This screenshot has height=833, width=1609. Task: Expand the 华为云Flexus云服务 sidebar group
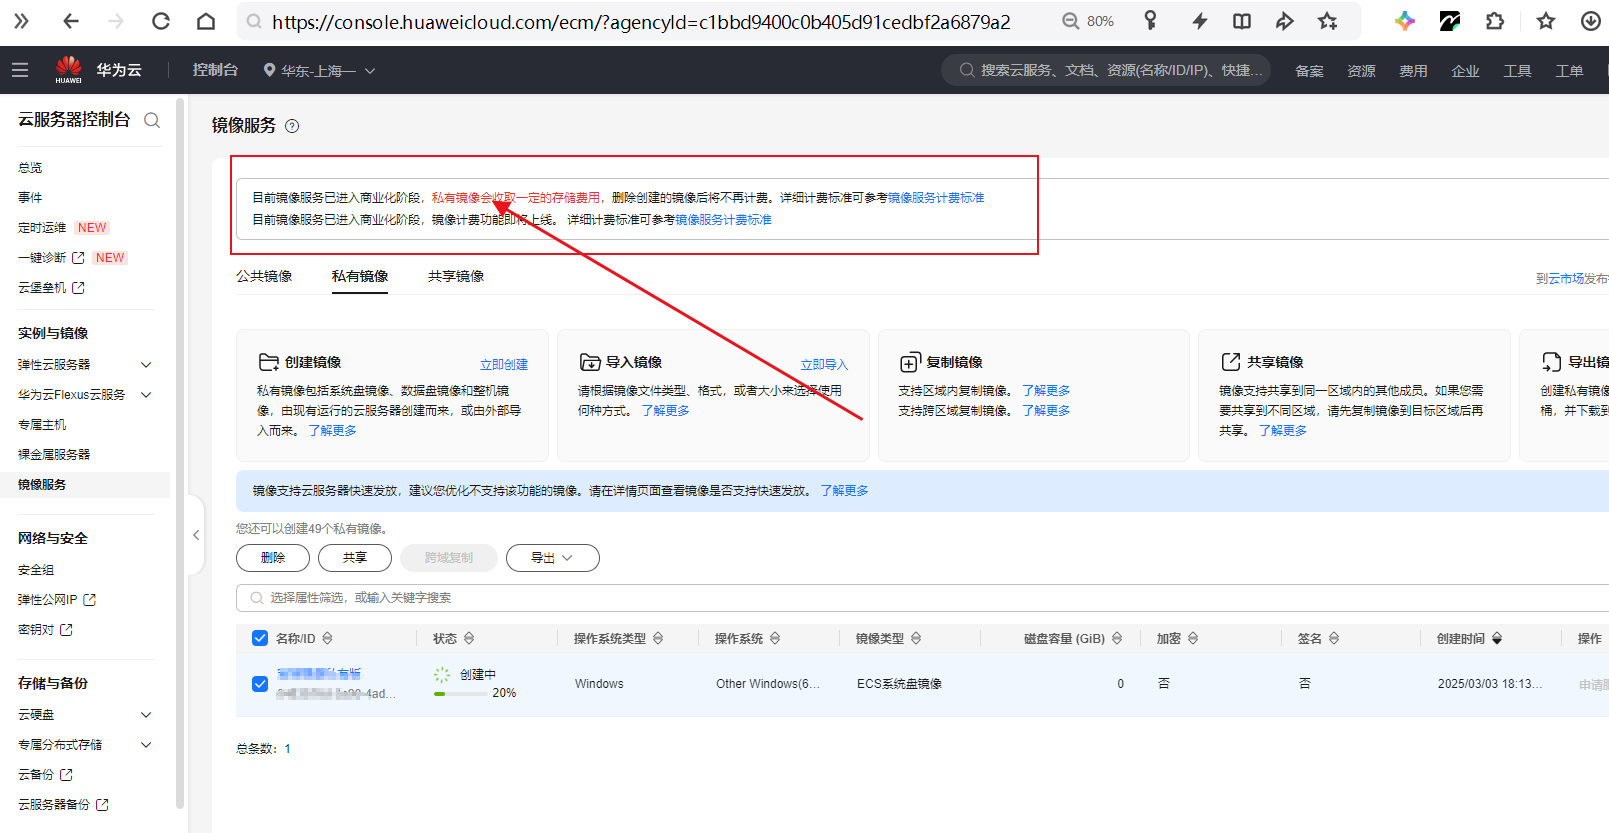146,395
